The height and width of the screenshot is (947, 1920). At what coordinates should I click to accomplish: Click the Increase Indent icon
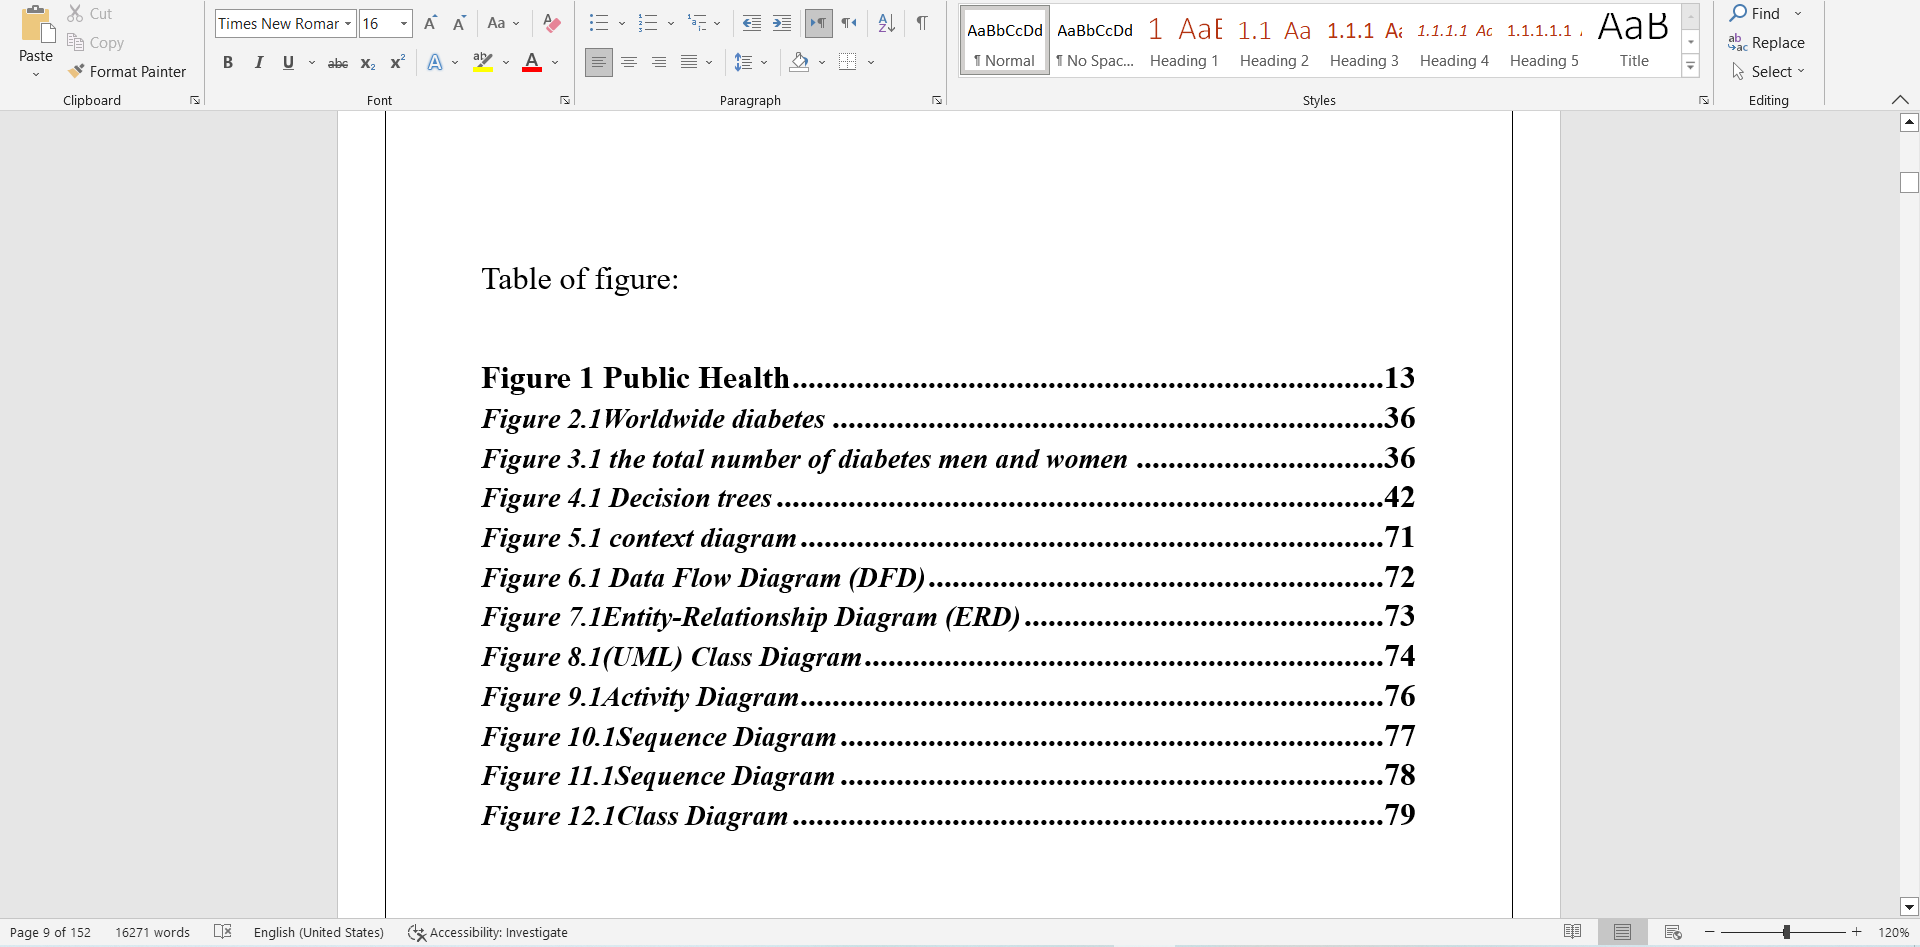(782, 24)
